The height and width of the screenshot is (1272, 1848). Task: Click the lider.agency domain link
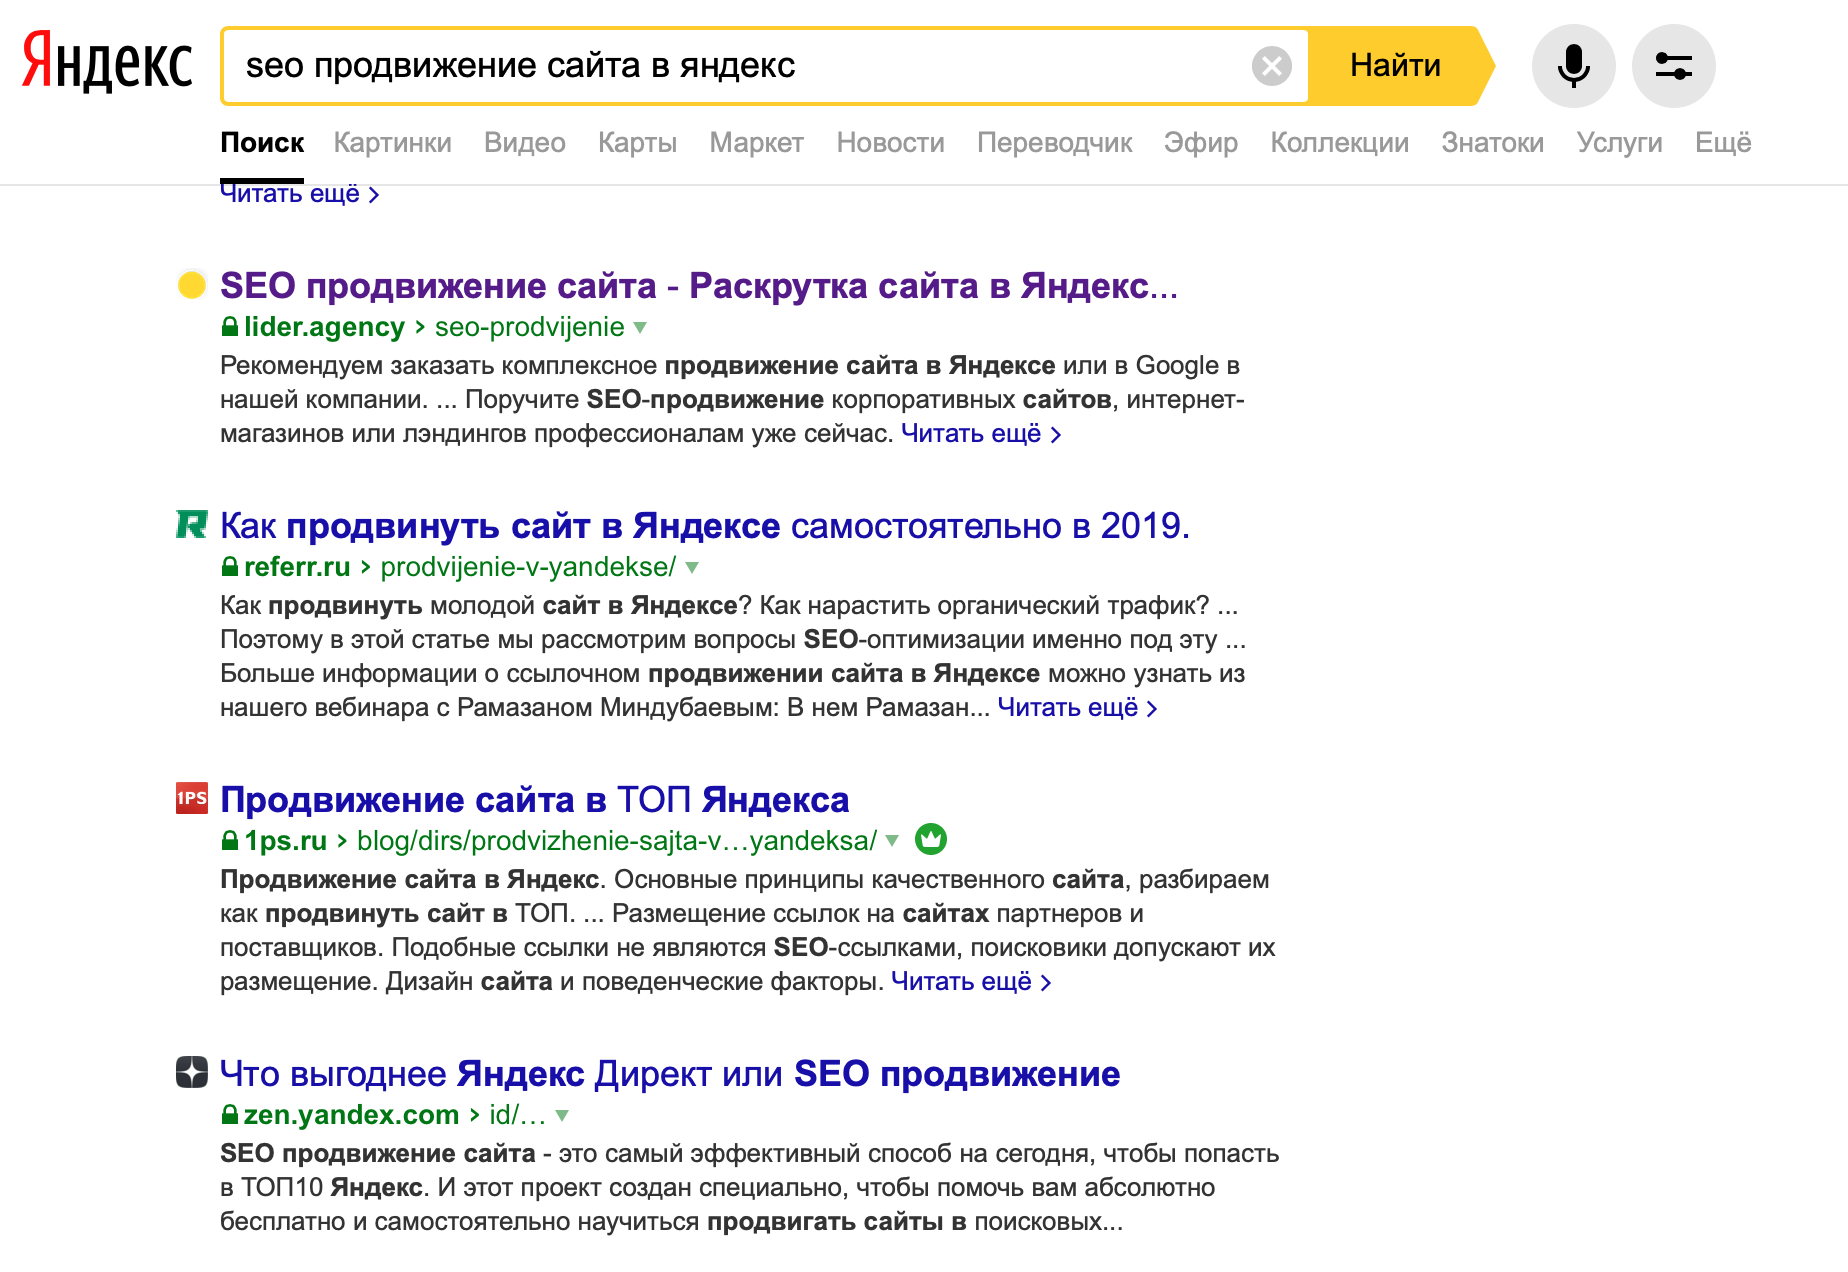[324, 327]
